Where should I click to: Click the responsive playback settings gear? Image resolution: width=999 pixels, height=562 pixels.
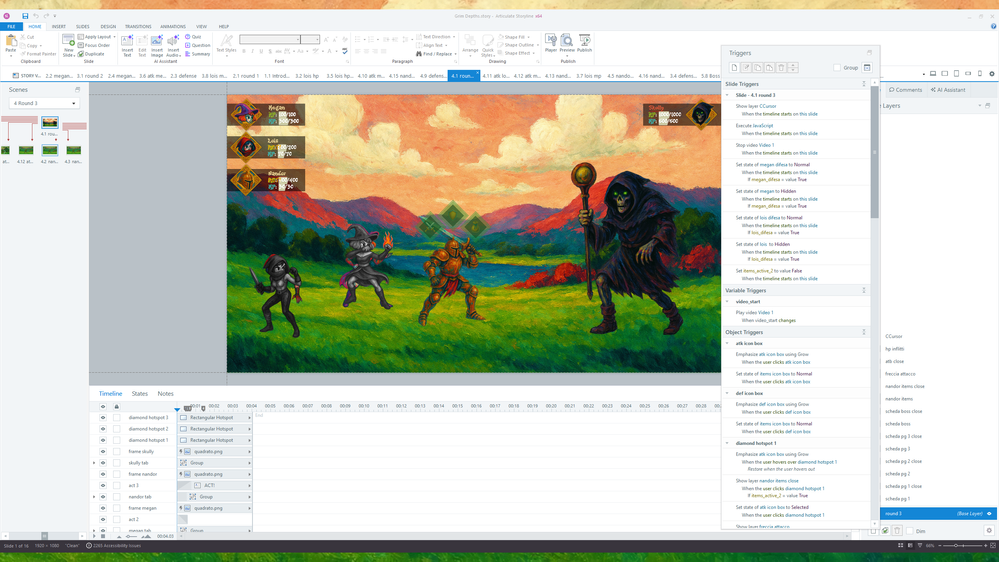tap(992, 74)
